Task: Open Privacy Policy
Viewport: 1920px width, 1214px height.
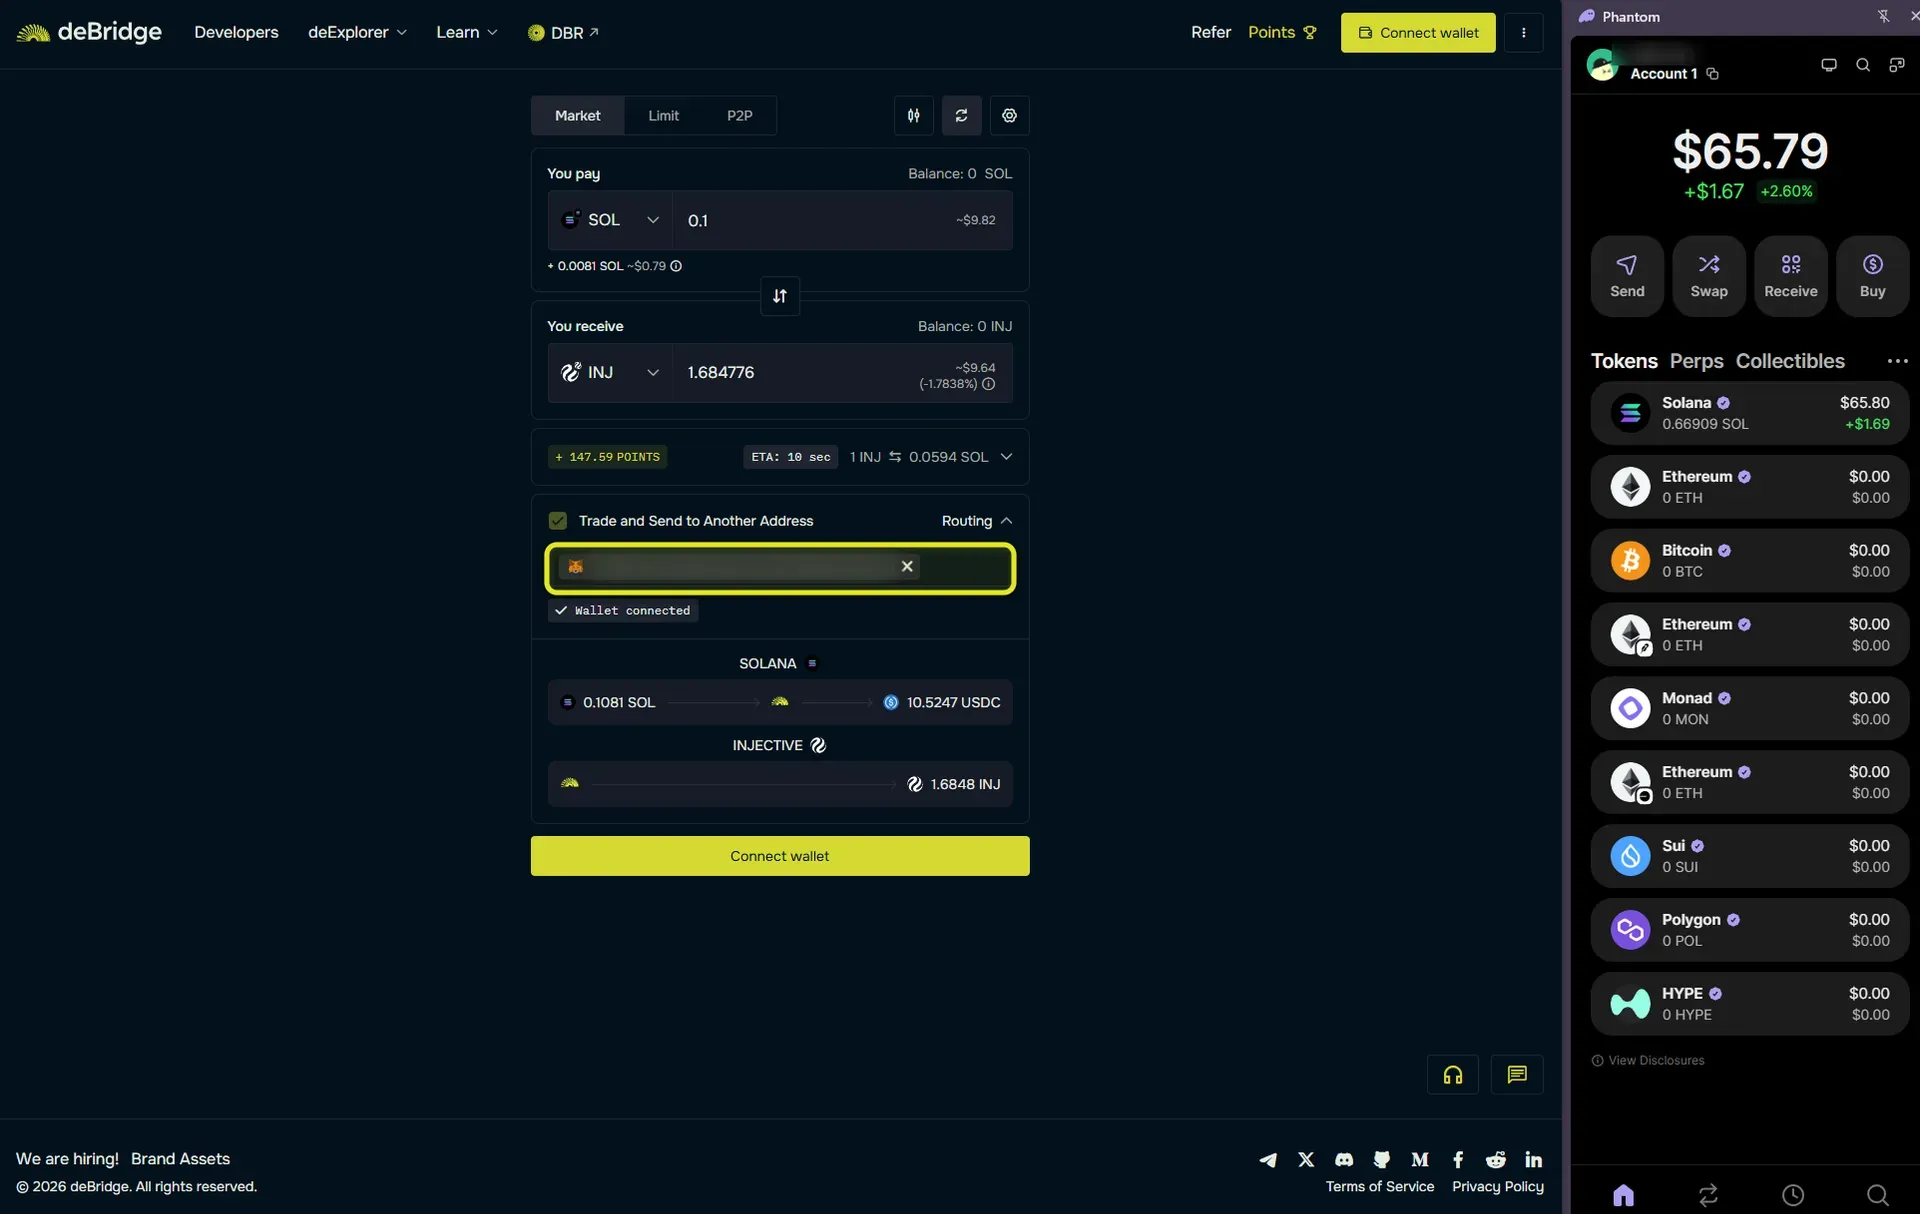Action: (x=1498, y=1187)
